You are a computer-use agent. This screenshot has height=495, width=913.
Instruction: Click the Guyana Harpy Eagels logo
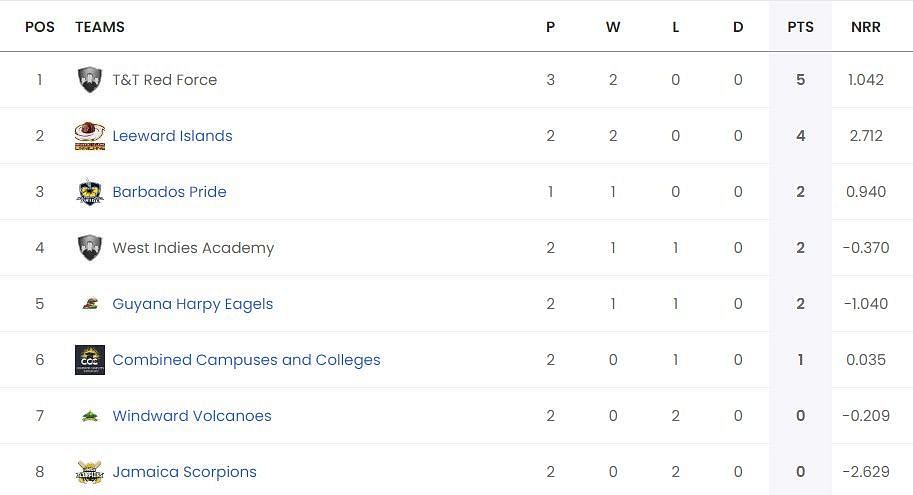tap(90, 303)
